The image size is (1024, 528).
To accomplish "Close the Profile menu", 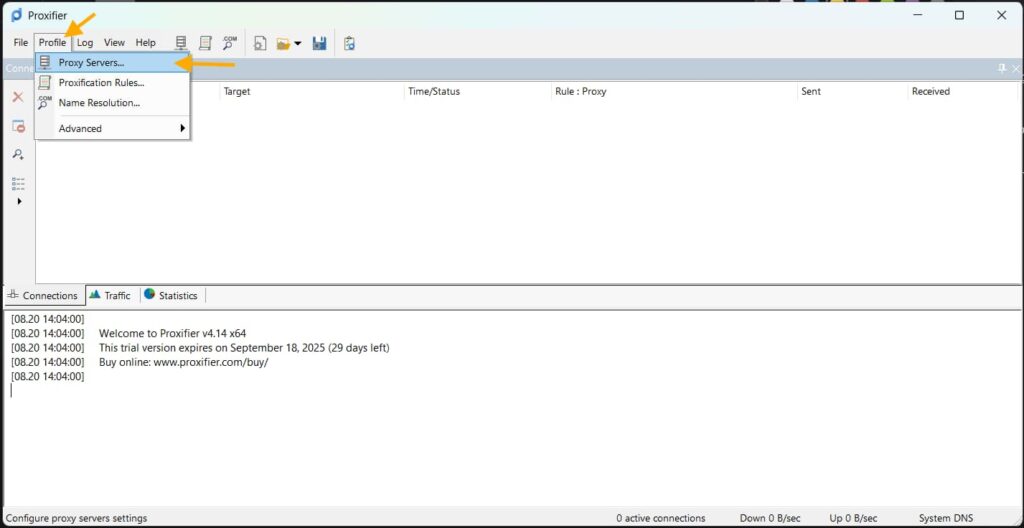I will [x=52, y=42].
